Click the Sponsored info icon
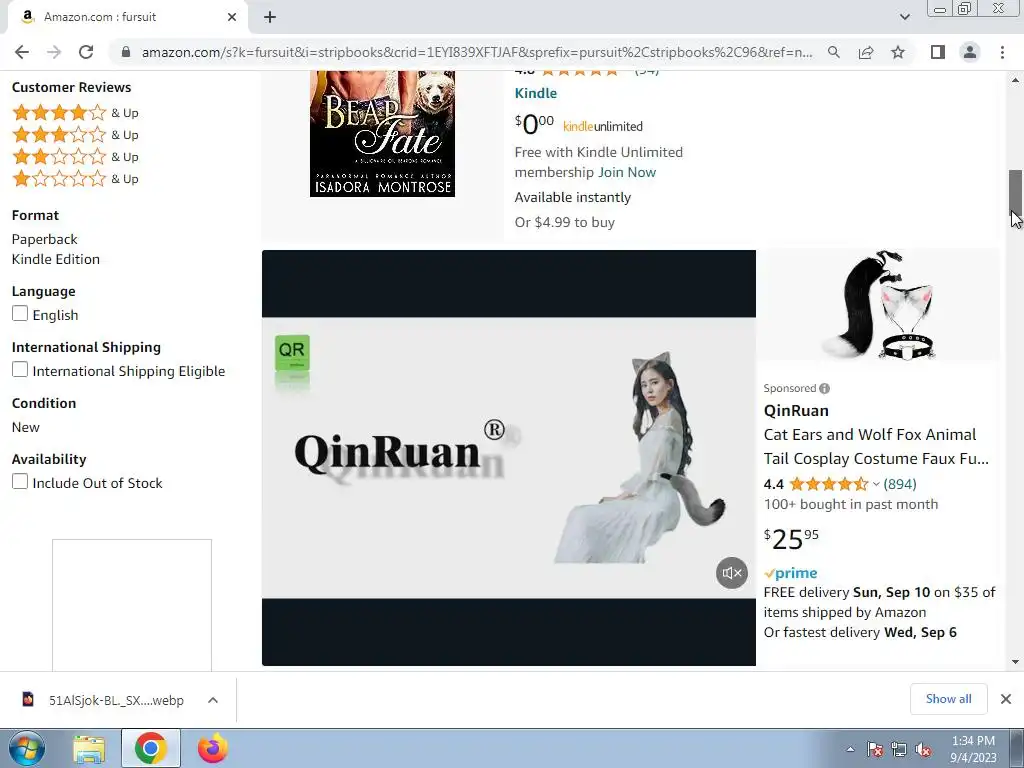1024x768 pixels. (x=825, y=389)
